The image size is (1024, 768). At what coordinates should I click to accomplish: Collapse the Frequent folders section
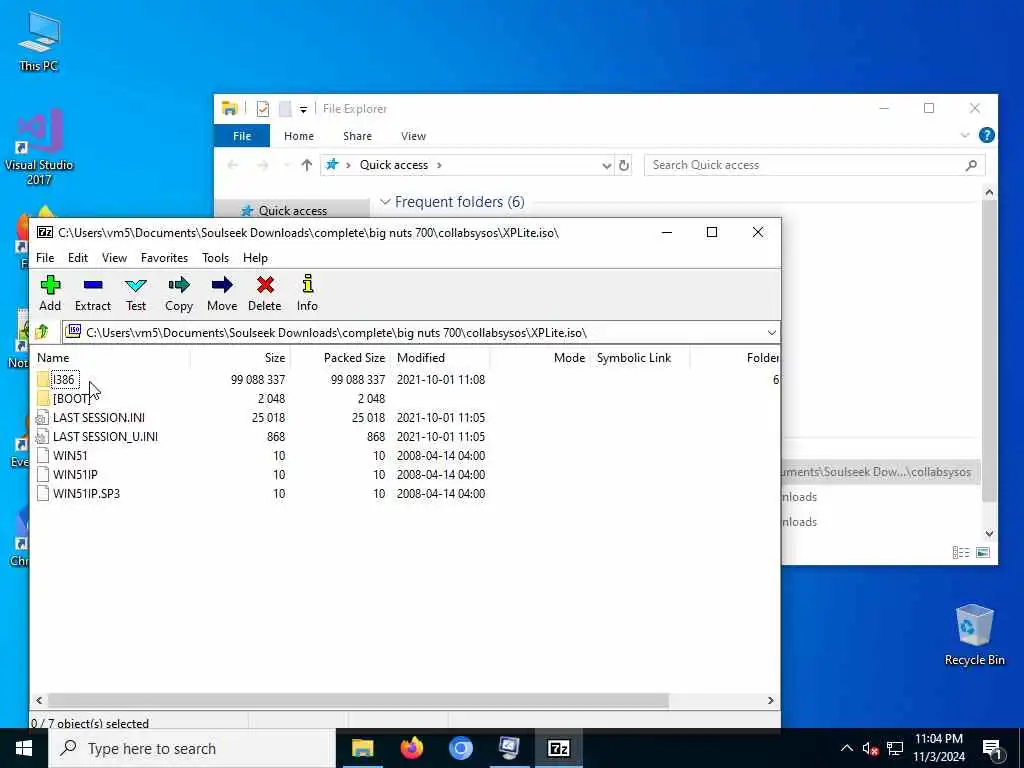(x=385, y=202)
